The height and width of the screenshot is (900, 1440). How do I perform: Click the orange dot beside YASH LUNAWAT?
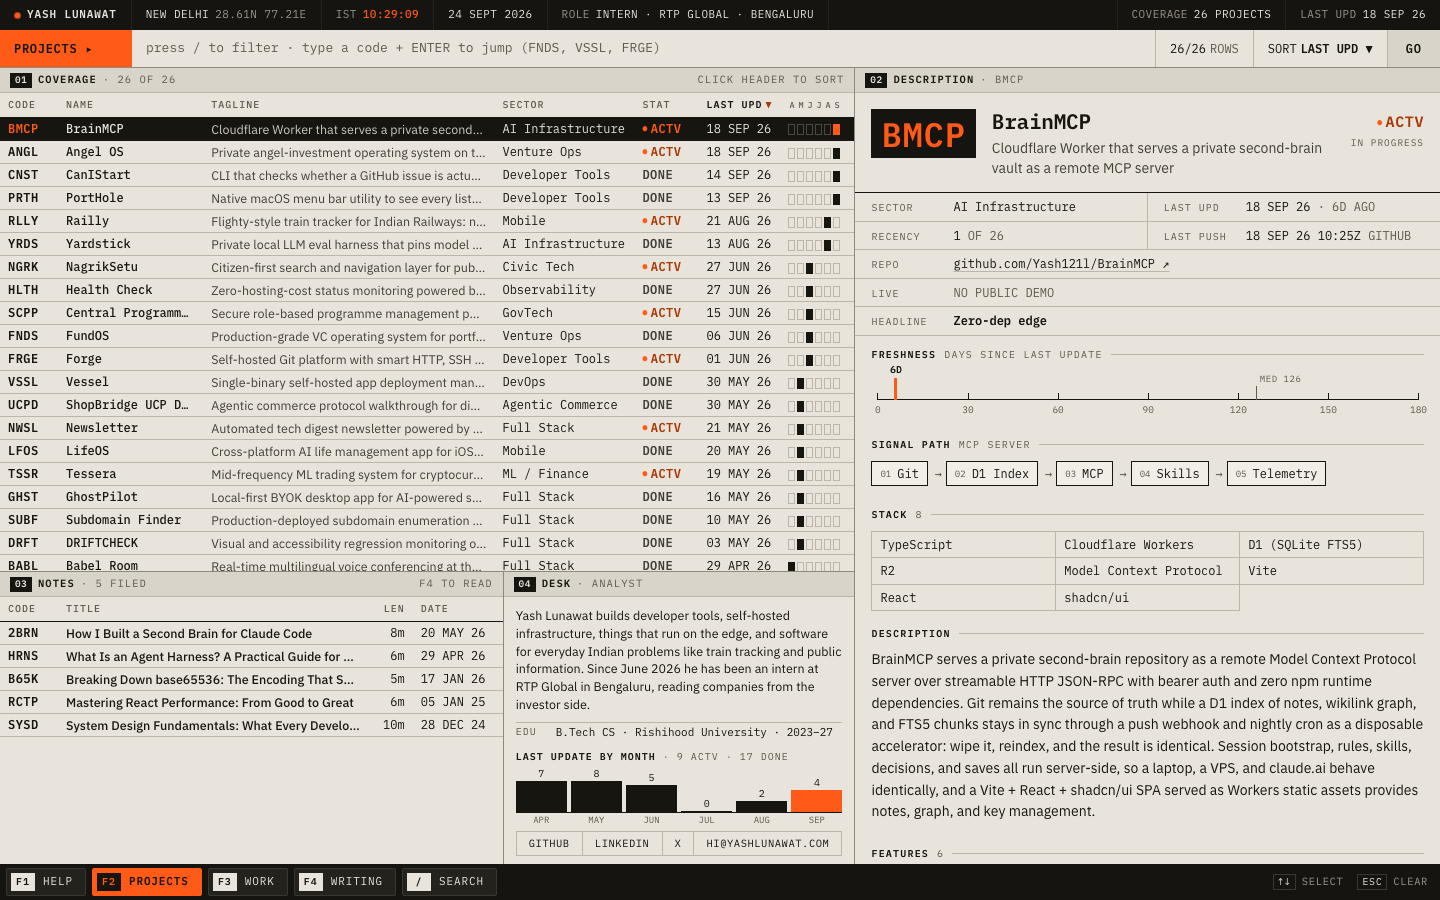(17, 15)
